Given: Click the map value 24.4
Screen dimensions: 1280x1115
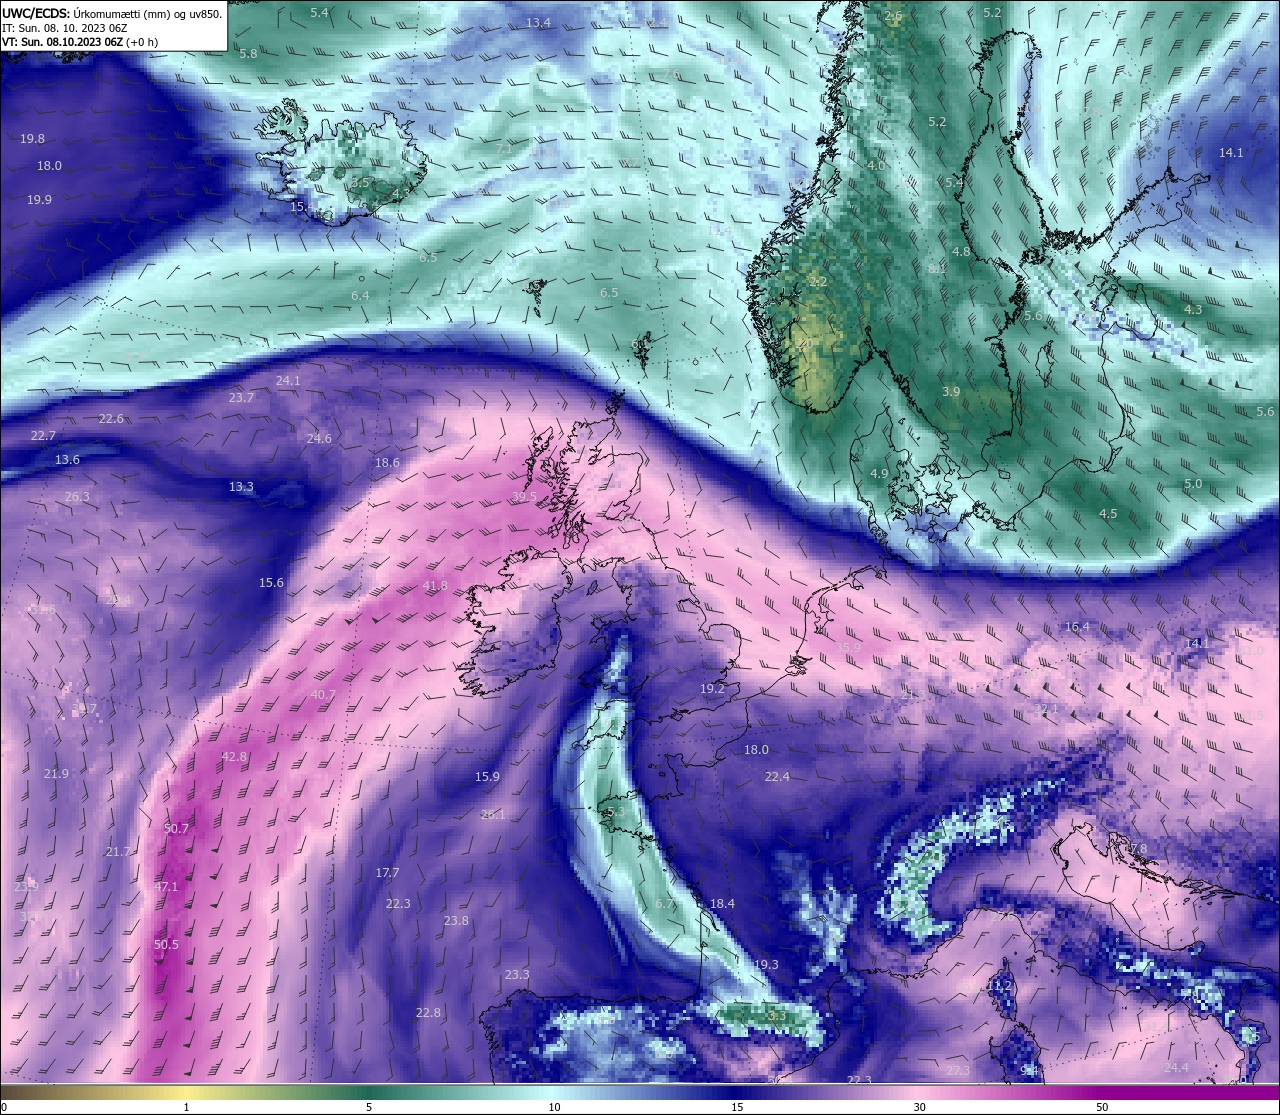Looking at the screenshot, I should click(1176, 1068).
